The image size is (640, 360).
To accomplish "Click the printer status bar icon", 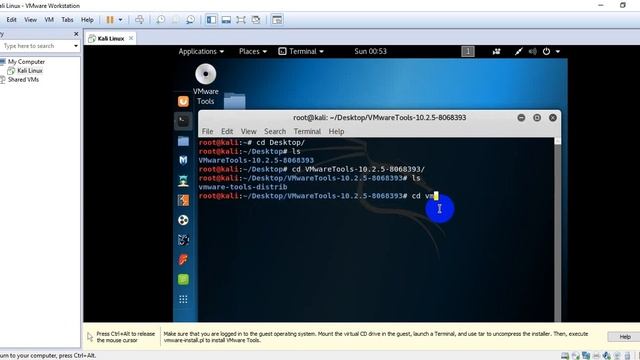I will [x=596, y=356].
